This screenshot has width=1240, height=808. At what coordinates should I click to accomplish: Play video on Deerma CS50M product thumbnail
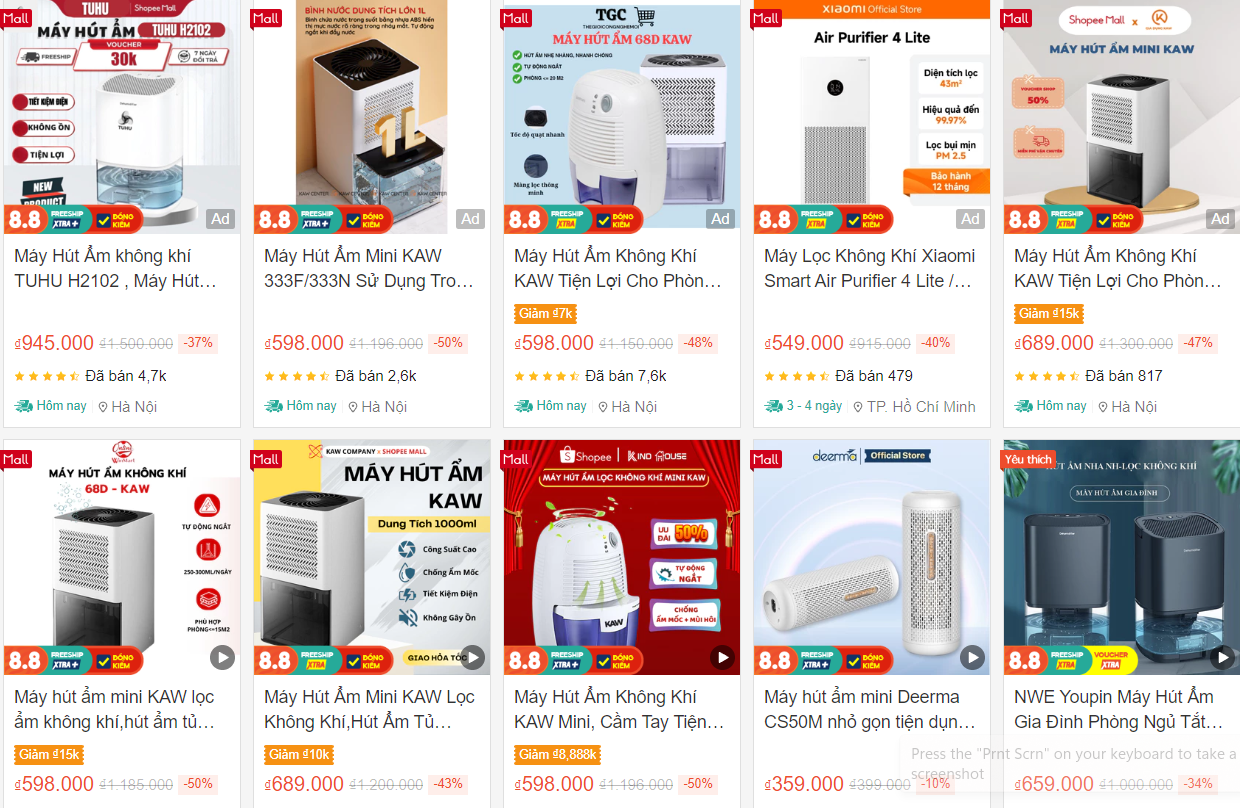(x=972, y=657)
